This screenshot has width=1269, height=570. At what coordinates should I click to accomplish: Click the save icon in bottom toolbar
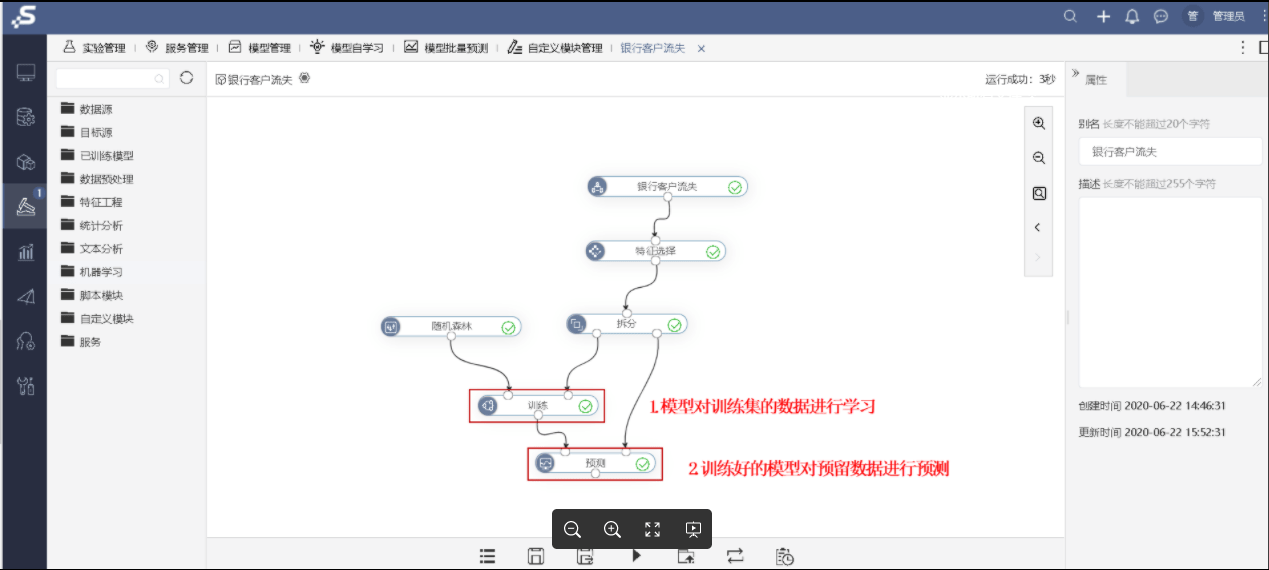(x=536, y=557)
